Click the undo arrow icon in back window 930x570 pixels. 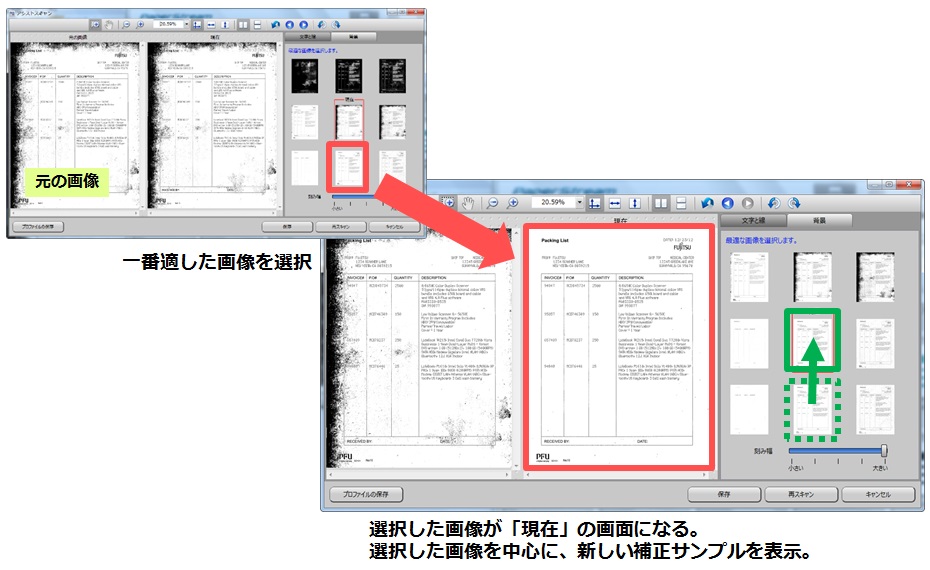pyautogui.click(x=275, y=24)
